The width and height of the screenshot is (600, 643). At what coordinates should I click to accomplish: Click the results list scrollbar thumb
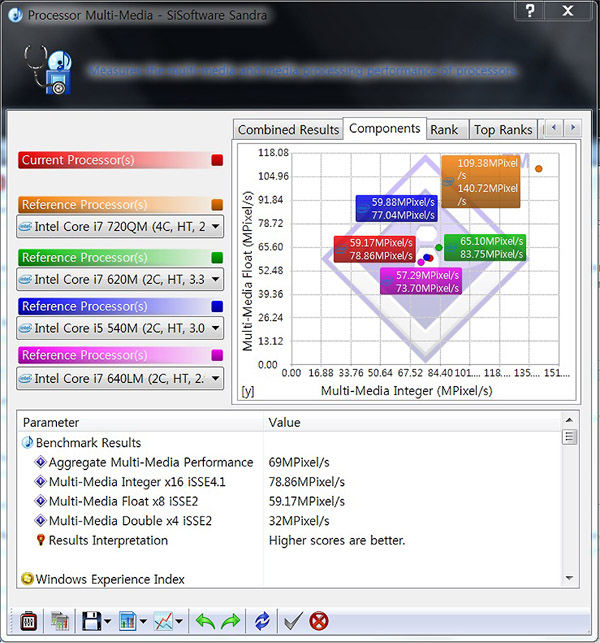click(x=569, y=436)
